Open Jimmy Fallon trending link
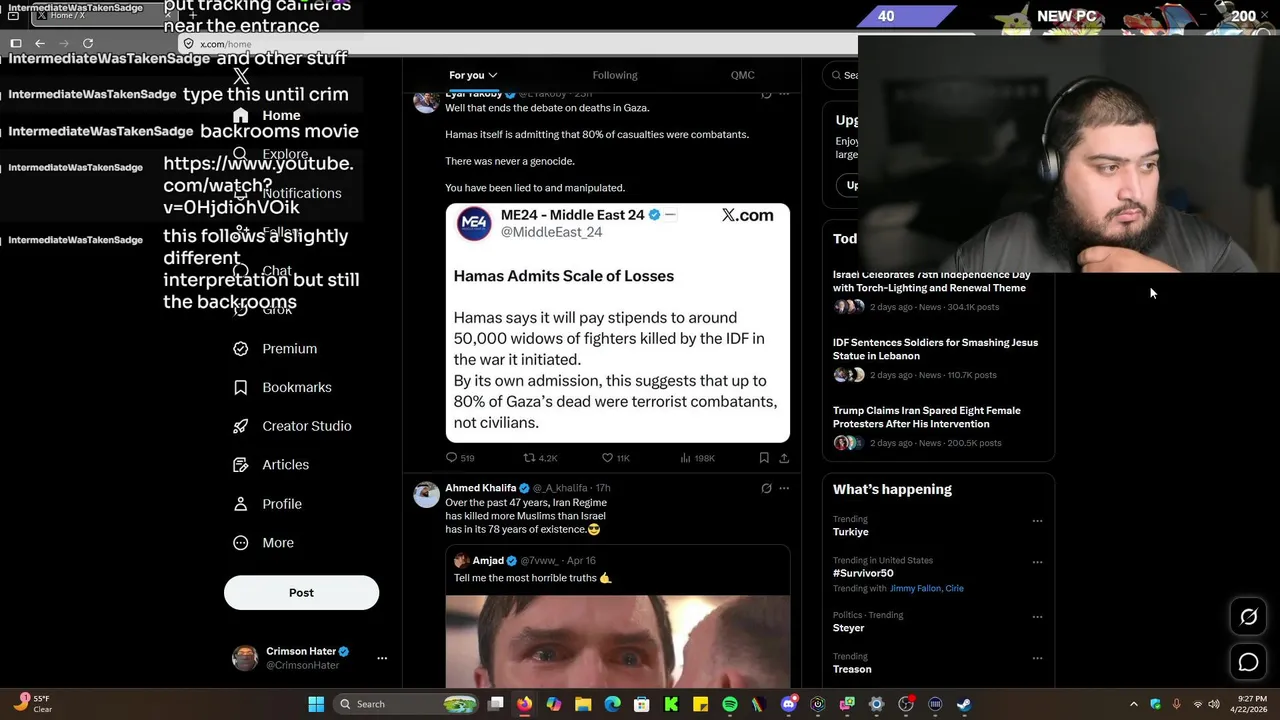Screen dimensions: 1280x720 click(914, 588)
